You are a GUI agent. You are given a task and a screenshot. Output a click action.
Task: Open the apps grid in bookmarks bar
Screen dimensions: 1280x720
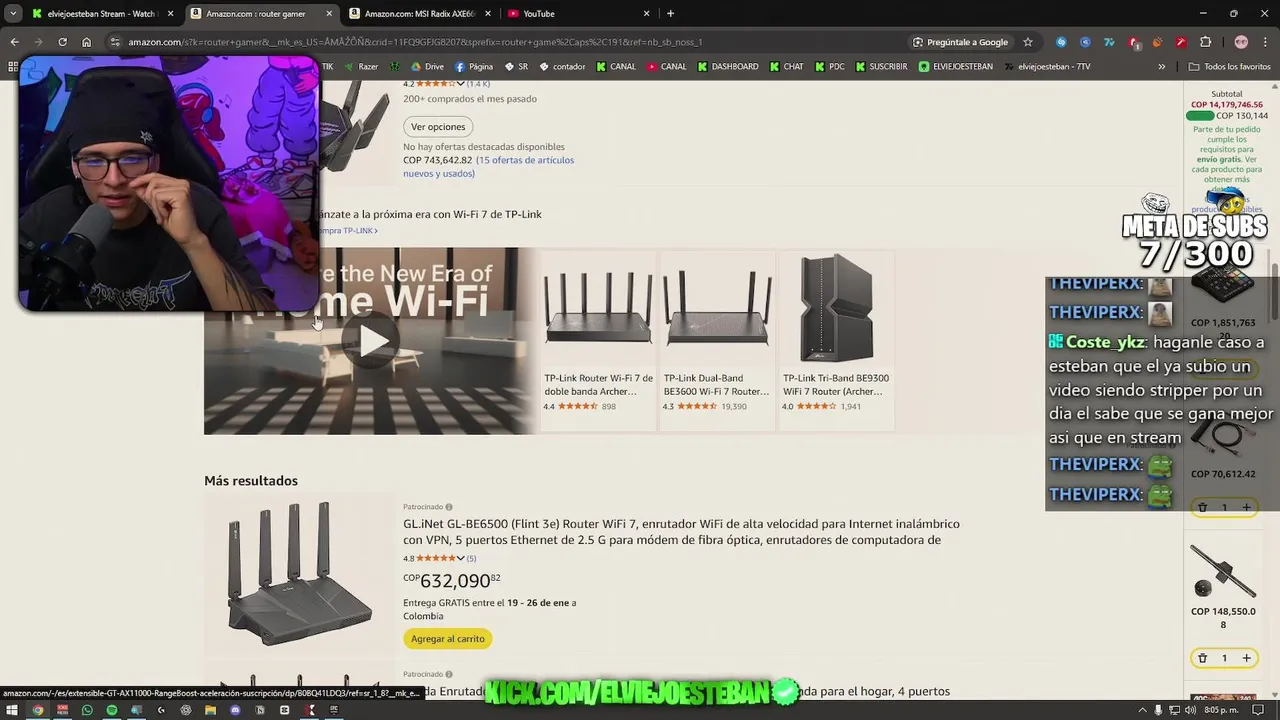[x=12, y=67]
